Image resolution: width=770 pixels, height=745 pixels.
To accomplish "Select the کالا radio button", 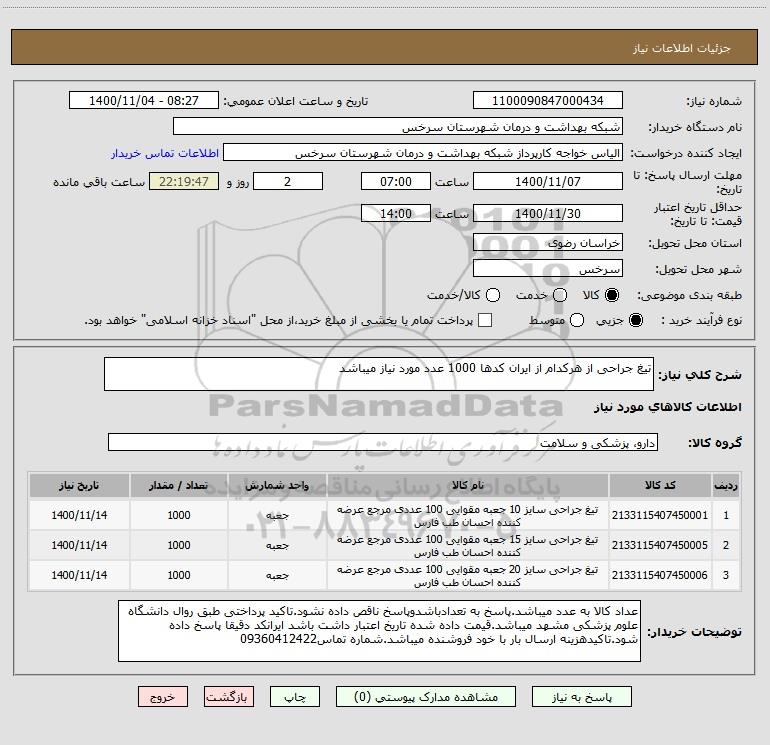I will coord(612,295).
